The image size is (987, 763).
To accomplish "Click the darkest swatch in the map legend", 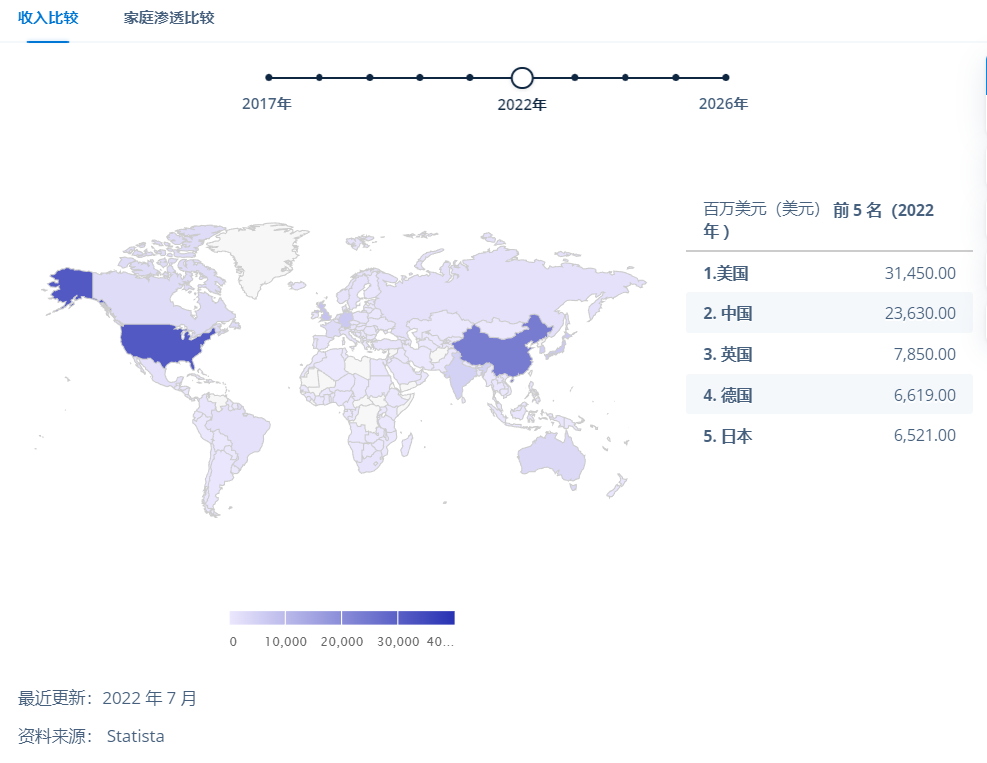I will tap(426, 617).
